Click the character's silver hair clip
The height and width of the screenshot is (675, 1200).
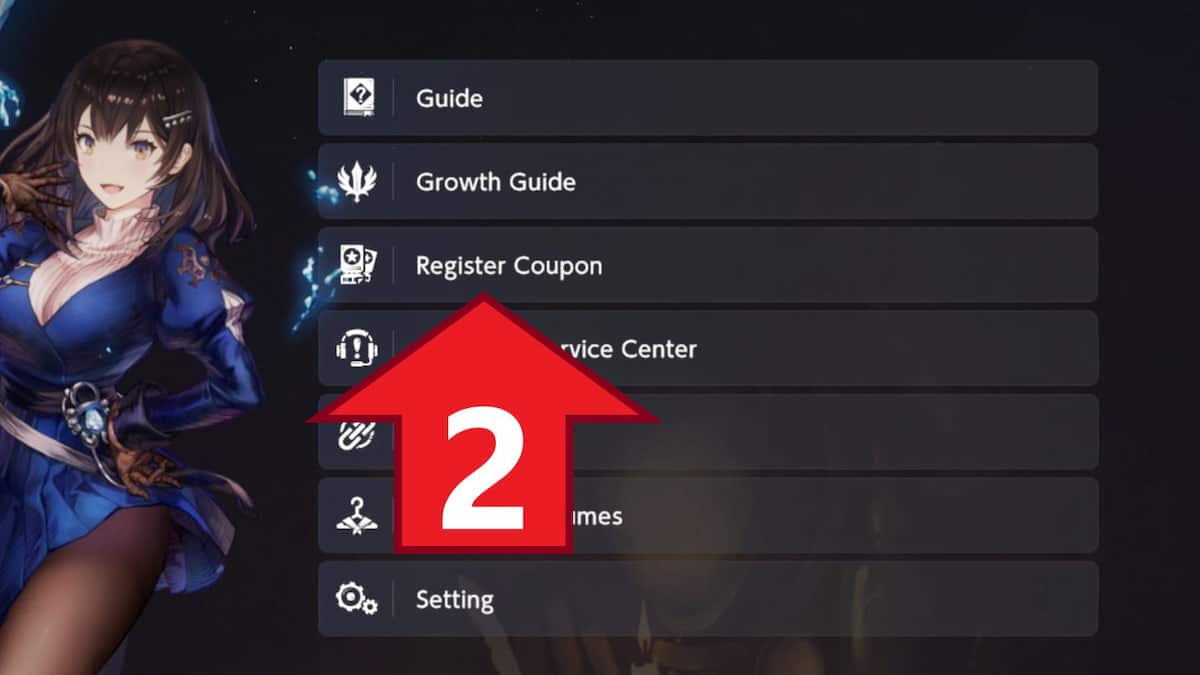[x=173, y=117]
